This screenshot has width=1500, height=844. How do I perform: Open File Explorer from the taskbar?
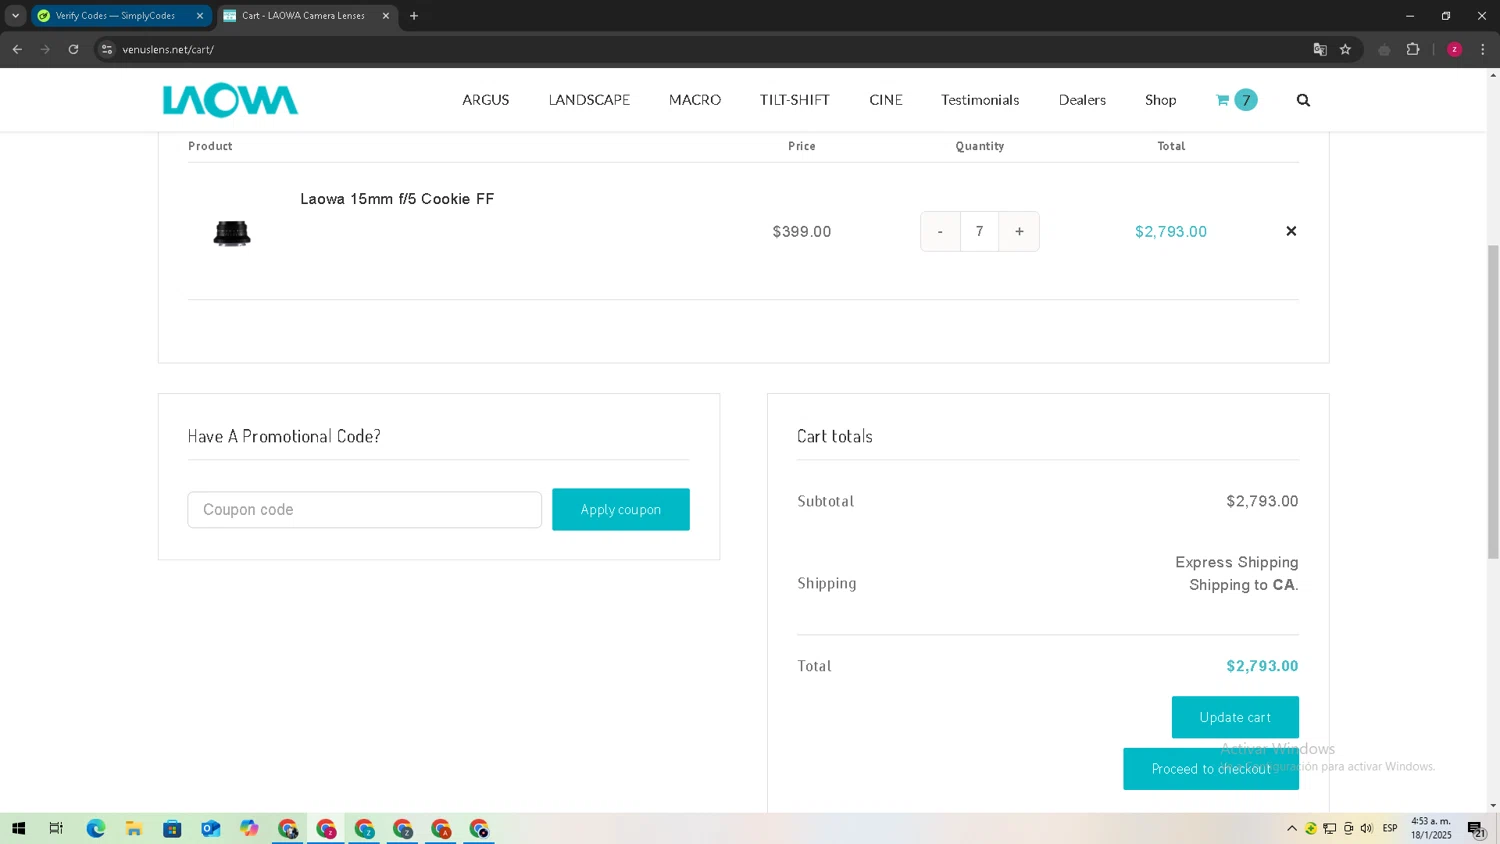coord(134,829)
